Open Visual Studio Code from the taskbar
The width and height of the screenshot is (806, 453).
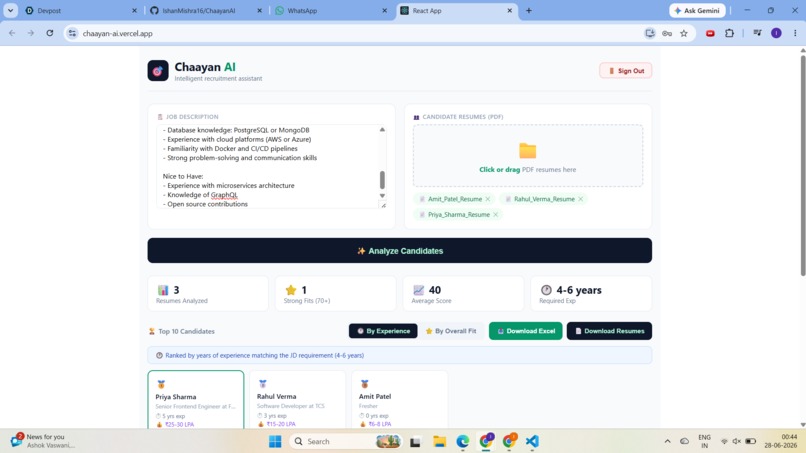[532, 441]
